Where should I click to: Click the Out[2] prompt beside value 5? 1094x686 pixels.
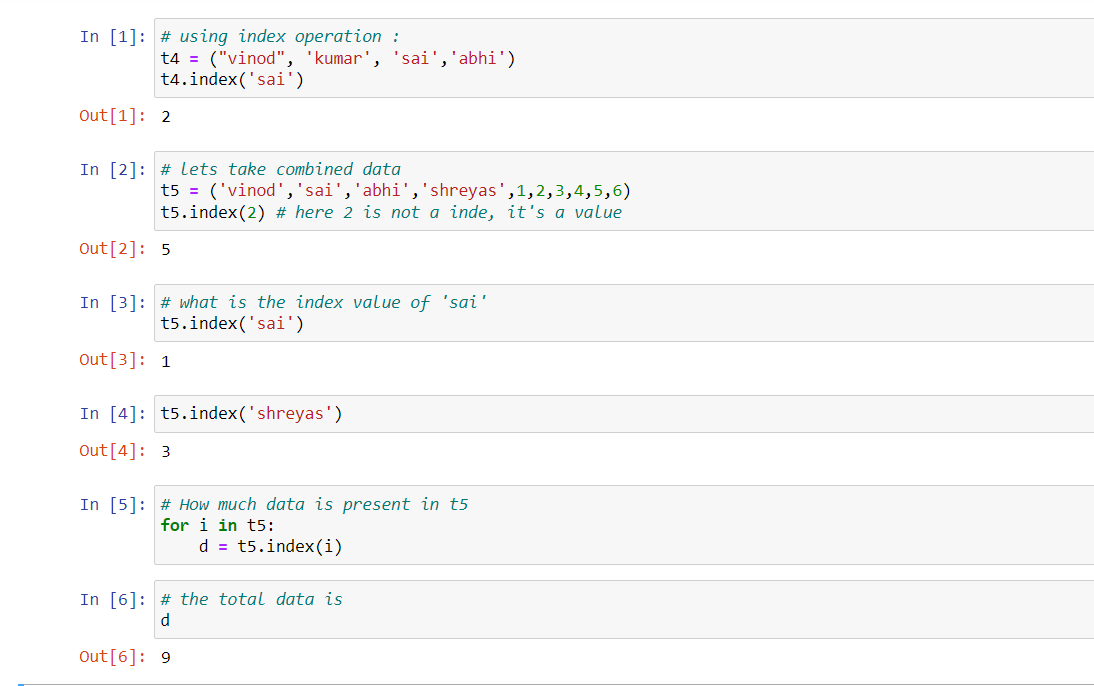pos(112,249)
